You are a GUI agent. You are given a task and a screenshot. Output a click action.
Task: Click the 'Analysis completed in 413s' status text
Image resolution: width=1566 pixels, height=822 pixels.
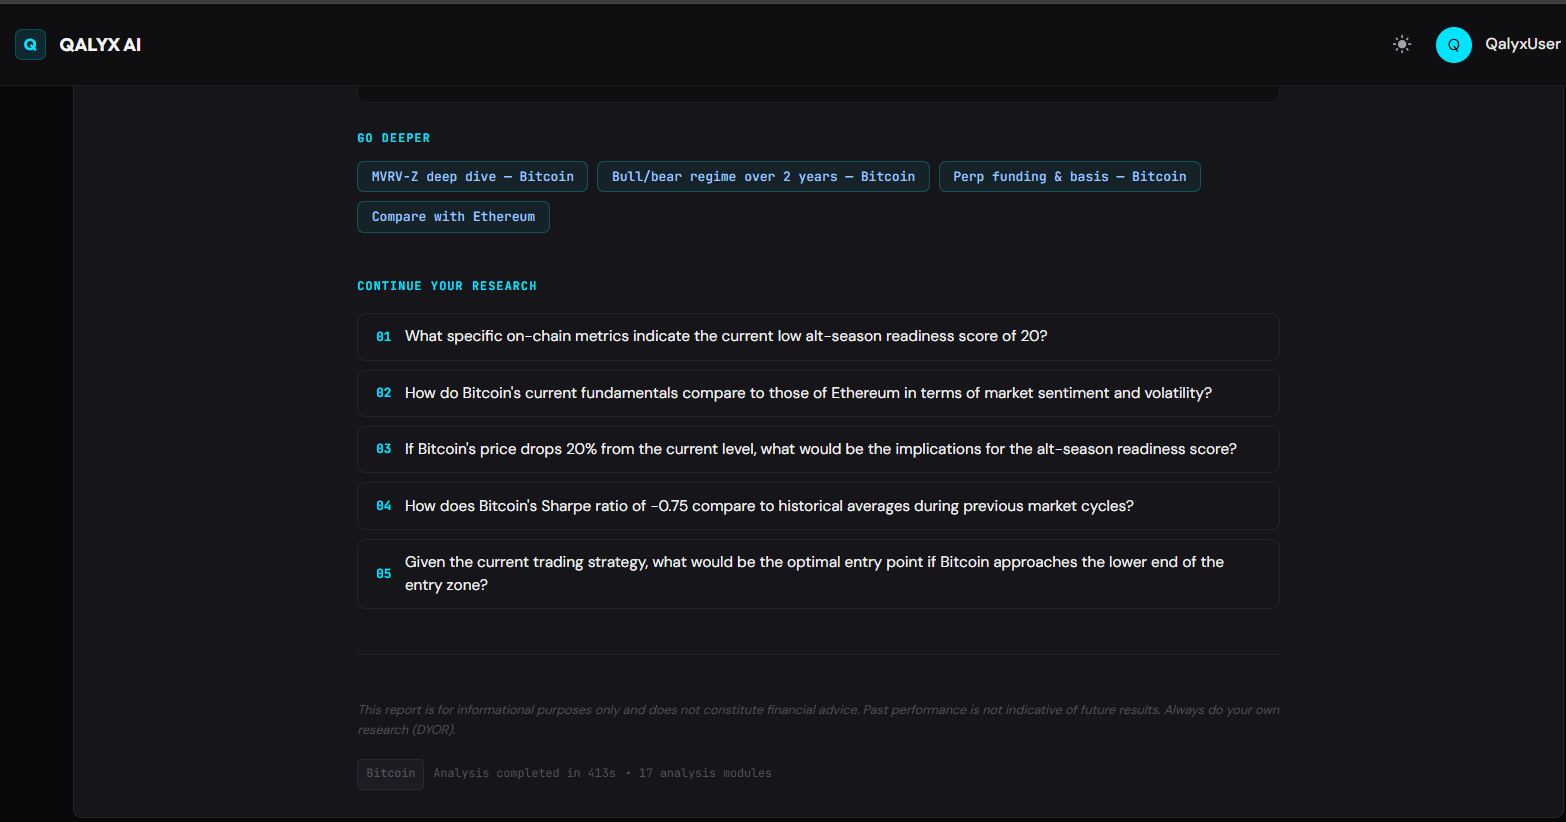pyautogui.click(x=524, y=773)
